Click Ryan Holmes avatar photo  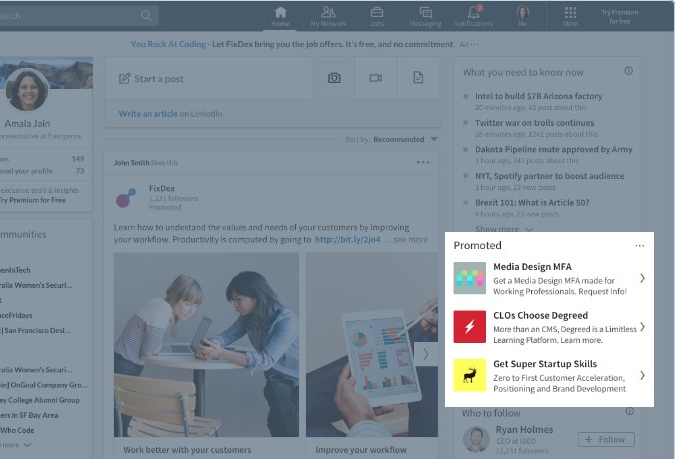(x=476, y=440)
